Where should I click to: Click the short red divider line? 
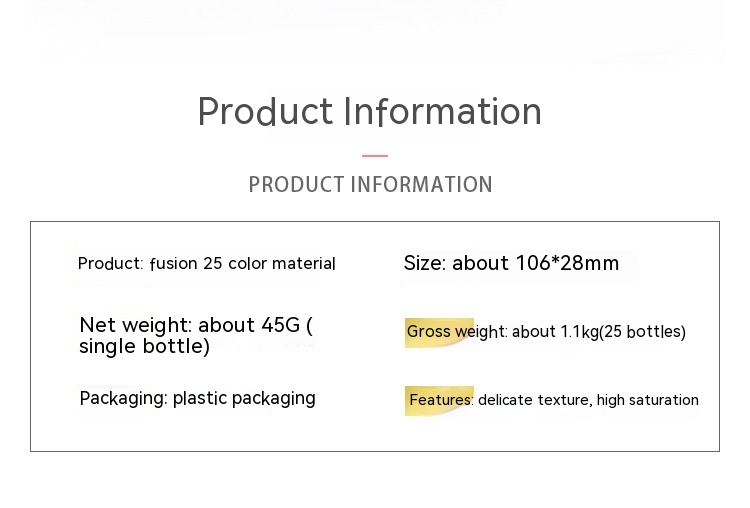[375, 156]
